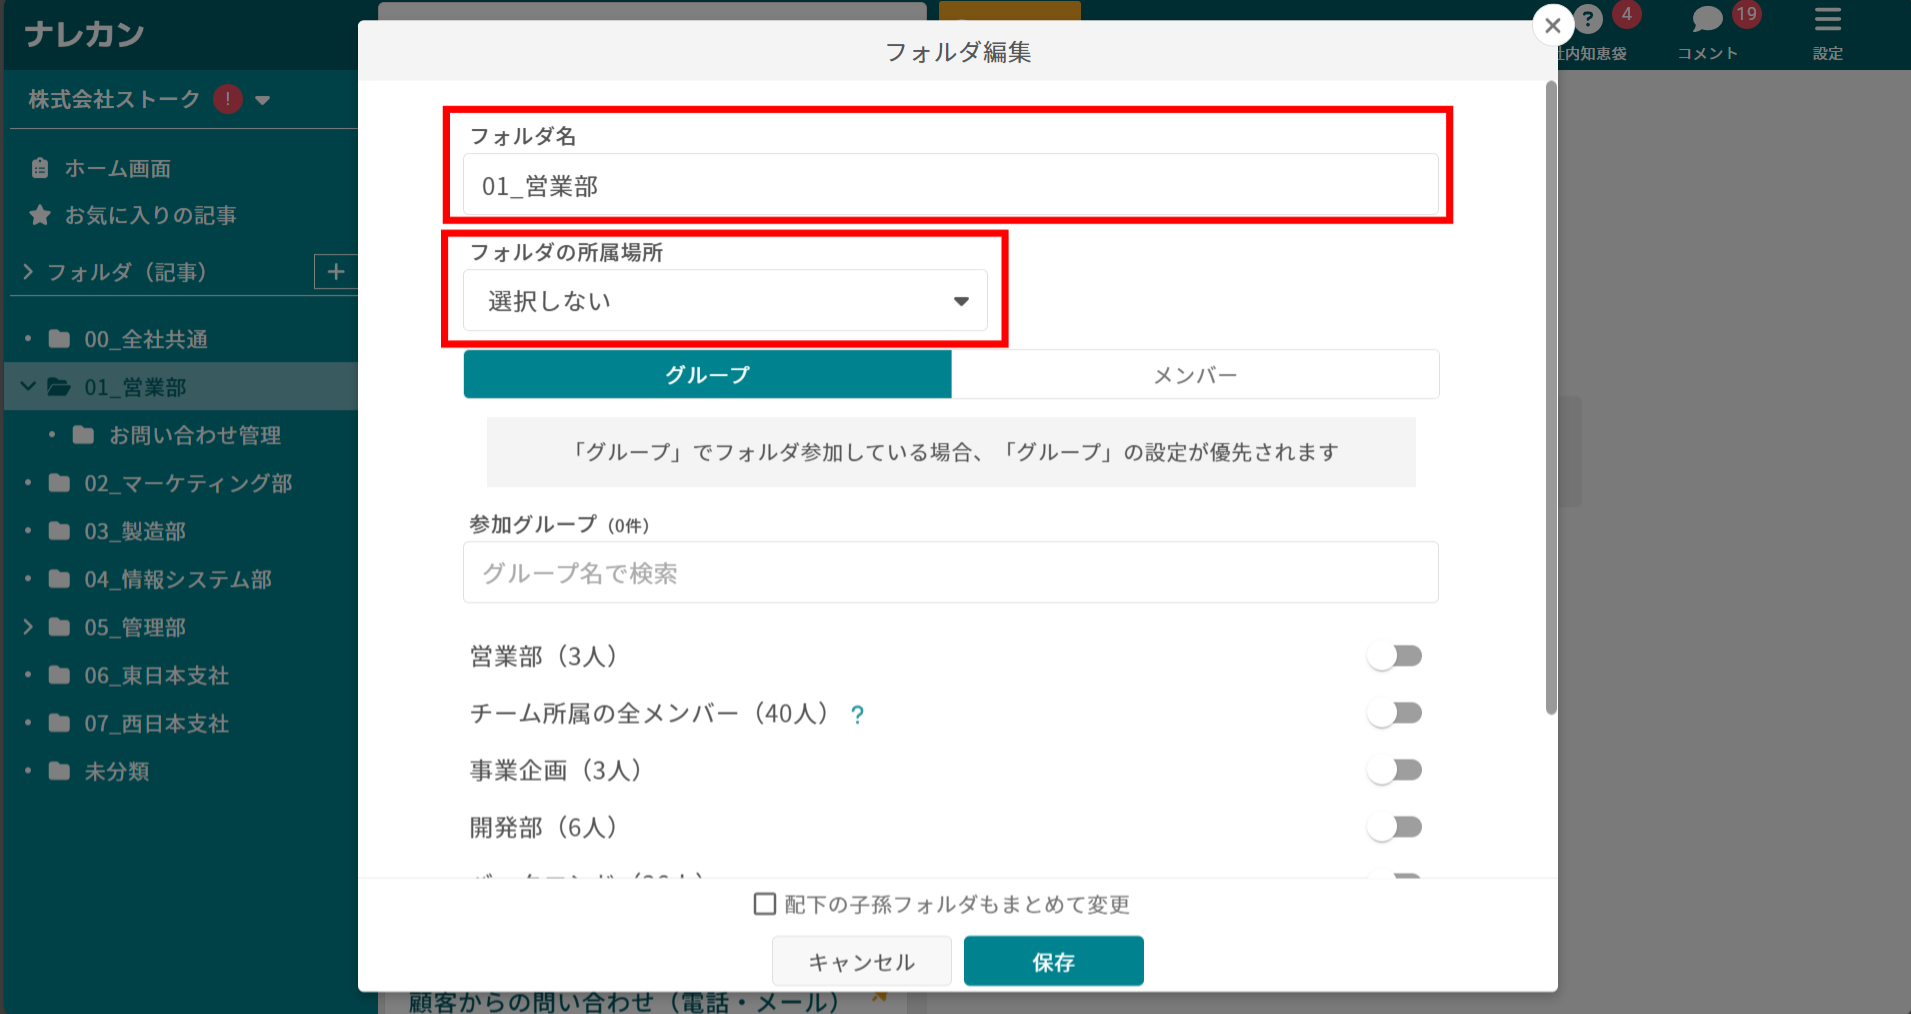Click the folder icon of お問い合わせ管理
The height and width of the screenshot is (1014, 1911).
(83, 435)
